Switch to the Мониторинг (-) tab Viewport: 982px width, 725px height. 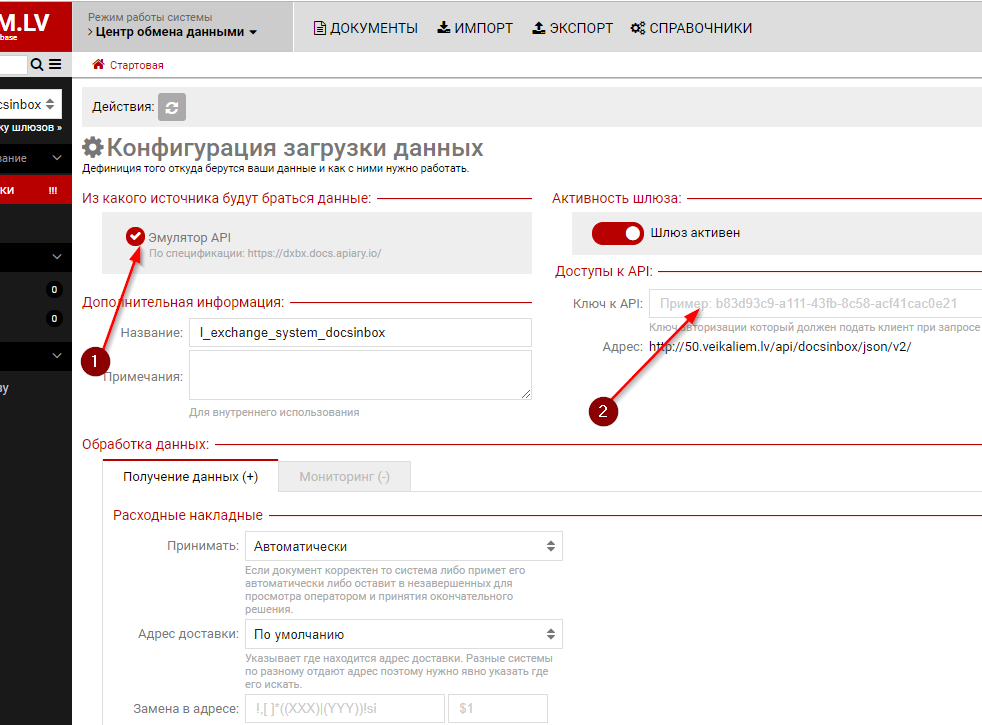click(x=344, y=477)
